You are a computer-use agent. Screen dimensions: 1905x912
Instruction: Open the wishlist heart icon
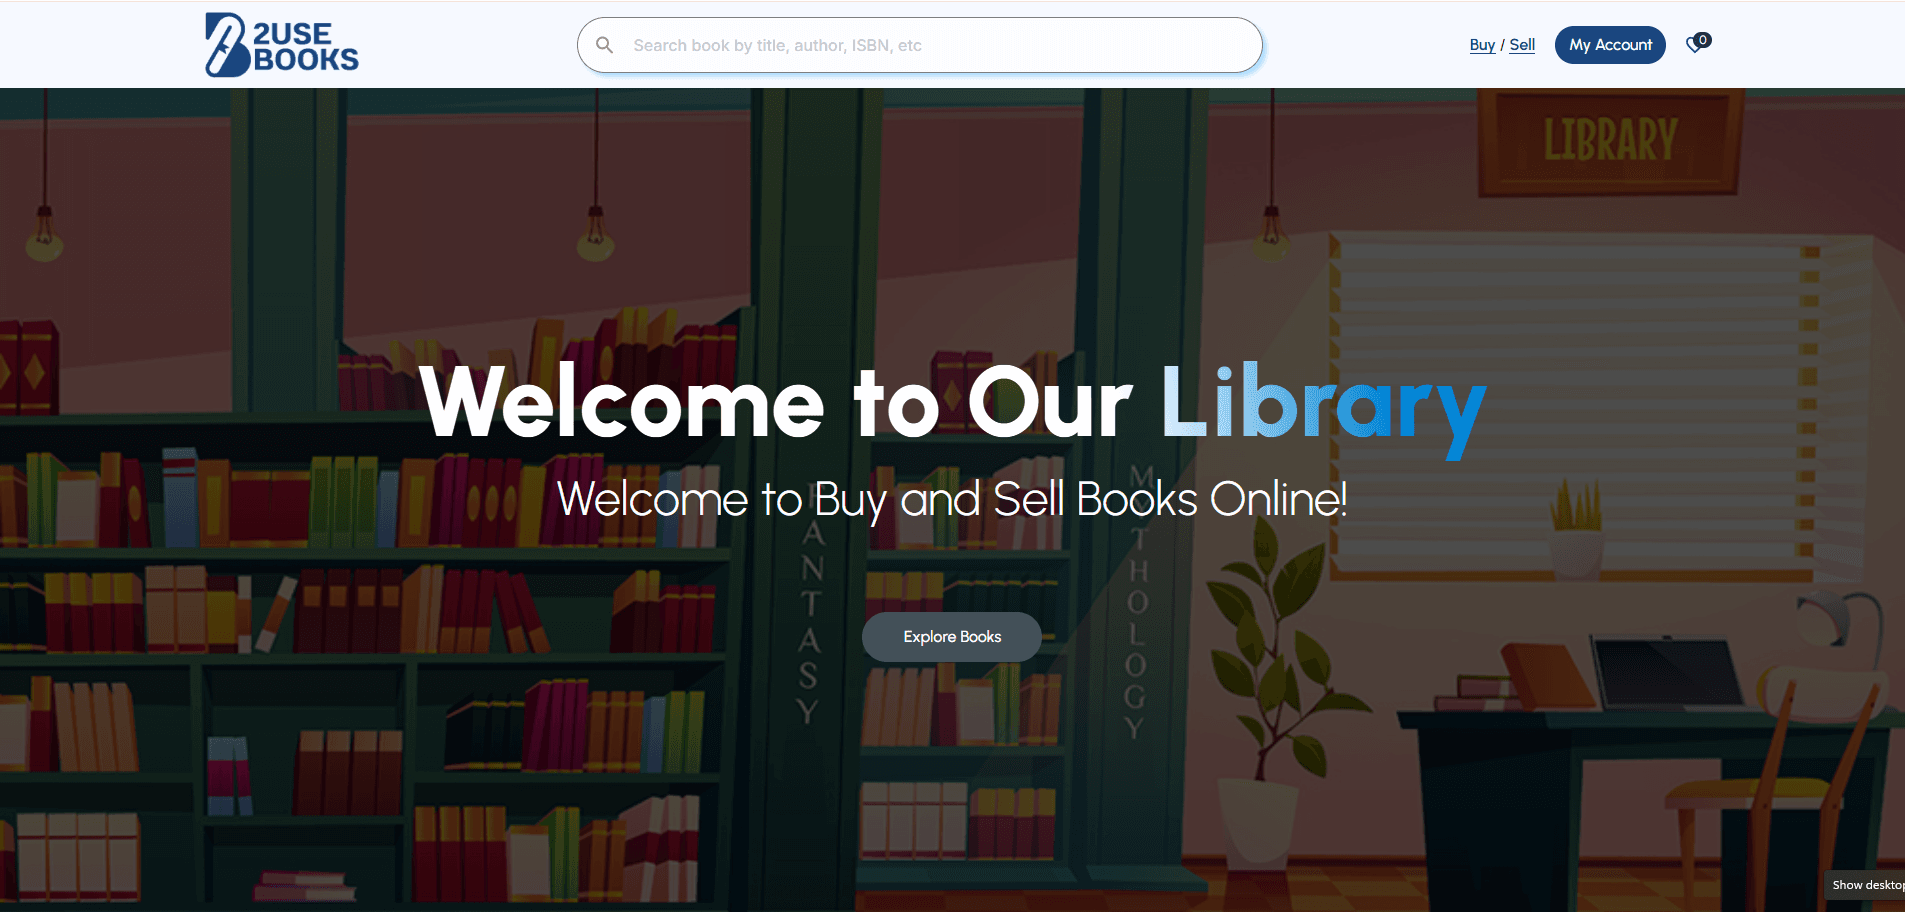coord(1695,45)
